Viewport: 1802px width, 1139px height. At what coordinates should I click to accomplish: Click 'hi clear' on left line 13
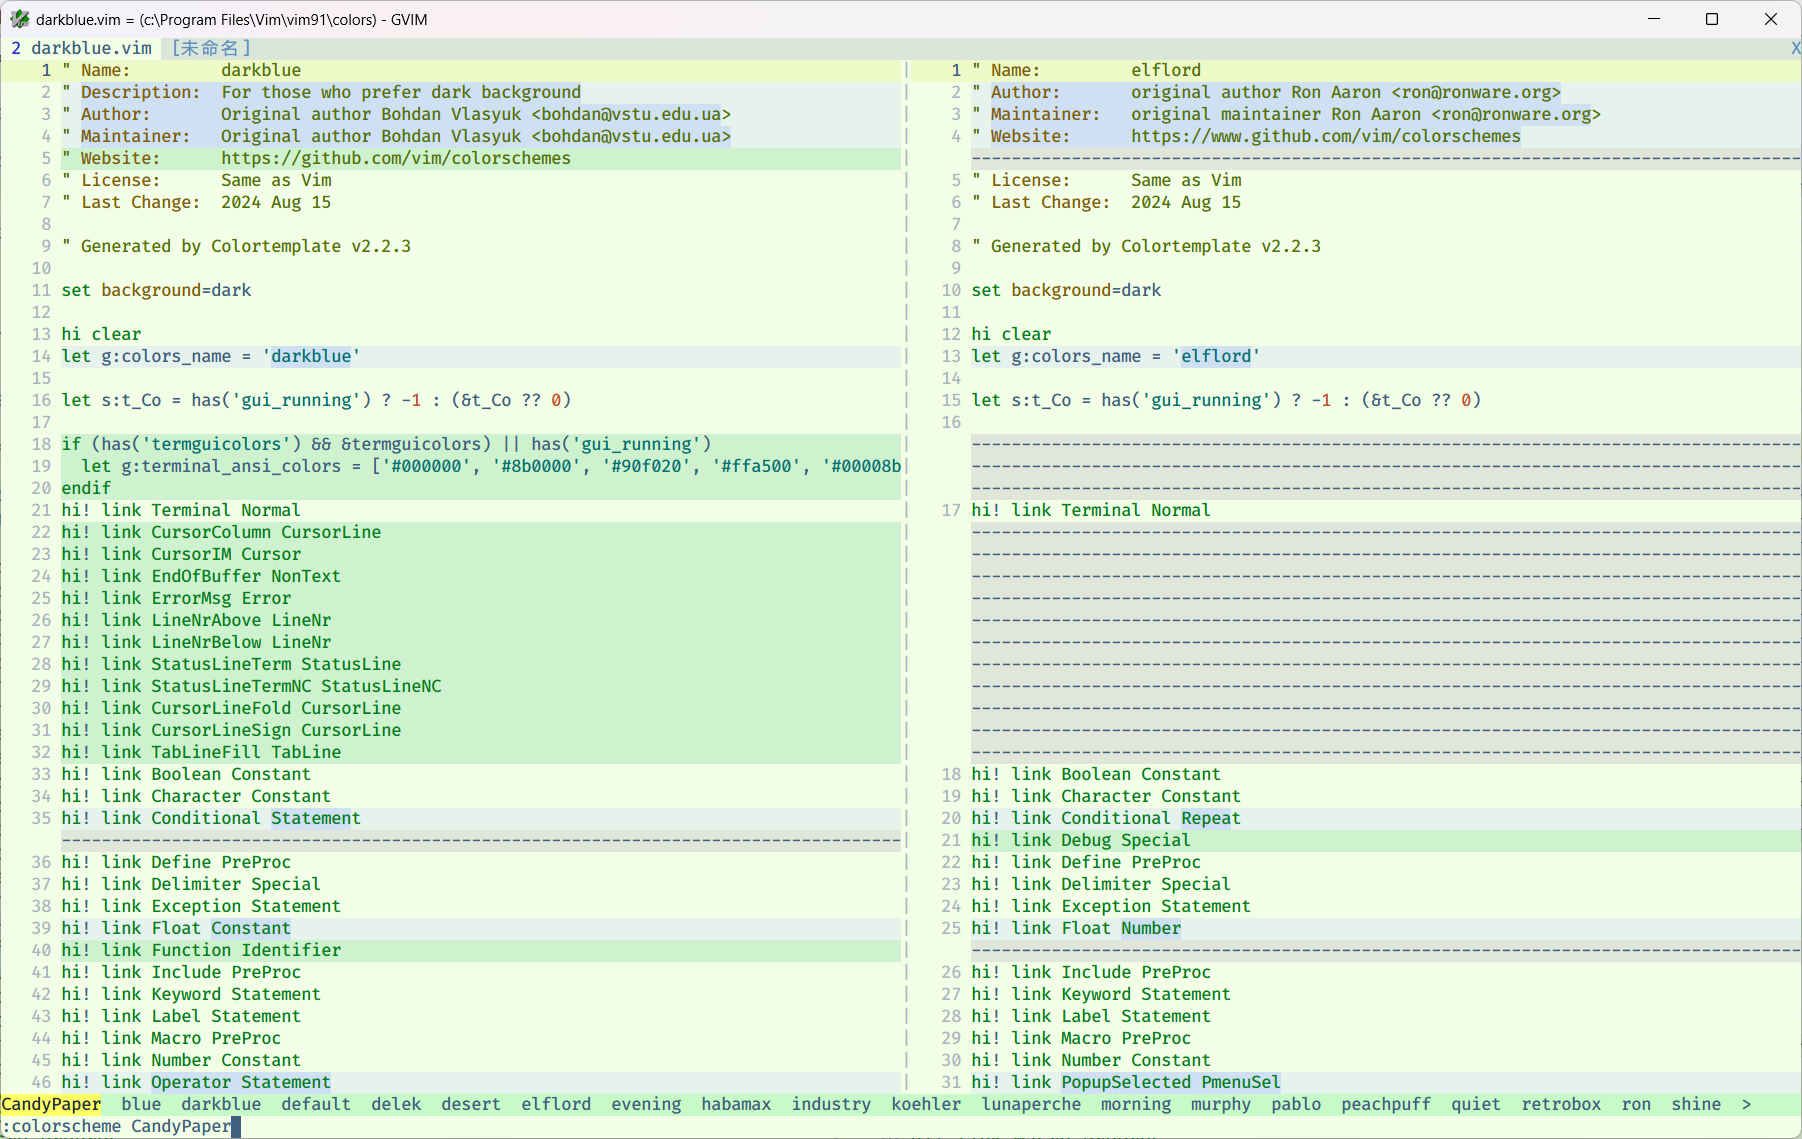[101, 334]
